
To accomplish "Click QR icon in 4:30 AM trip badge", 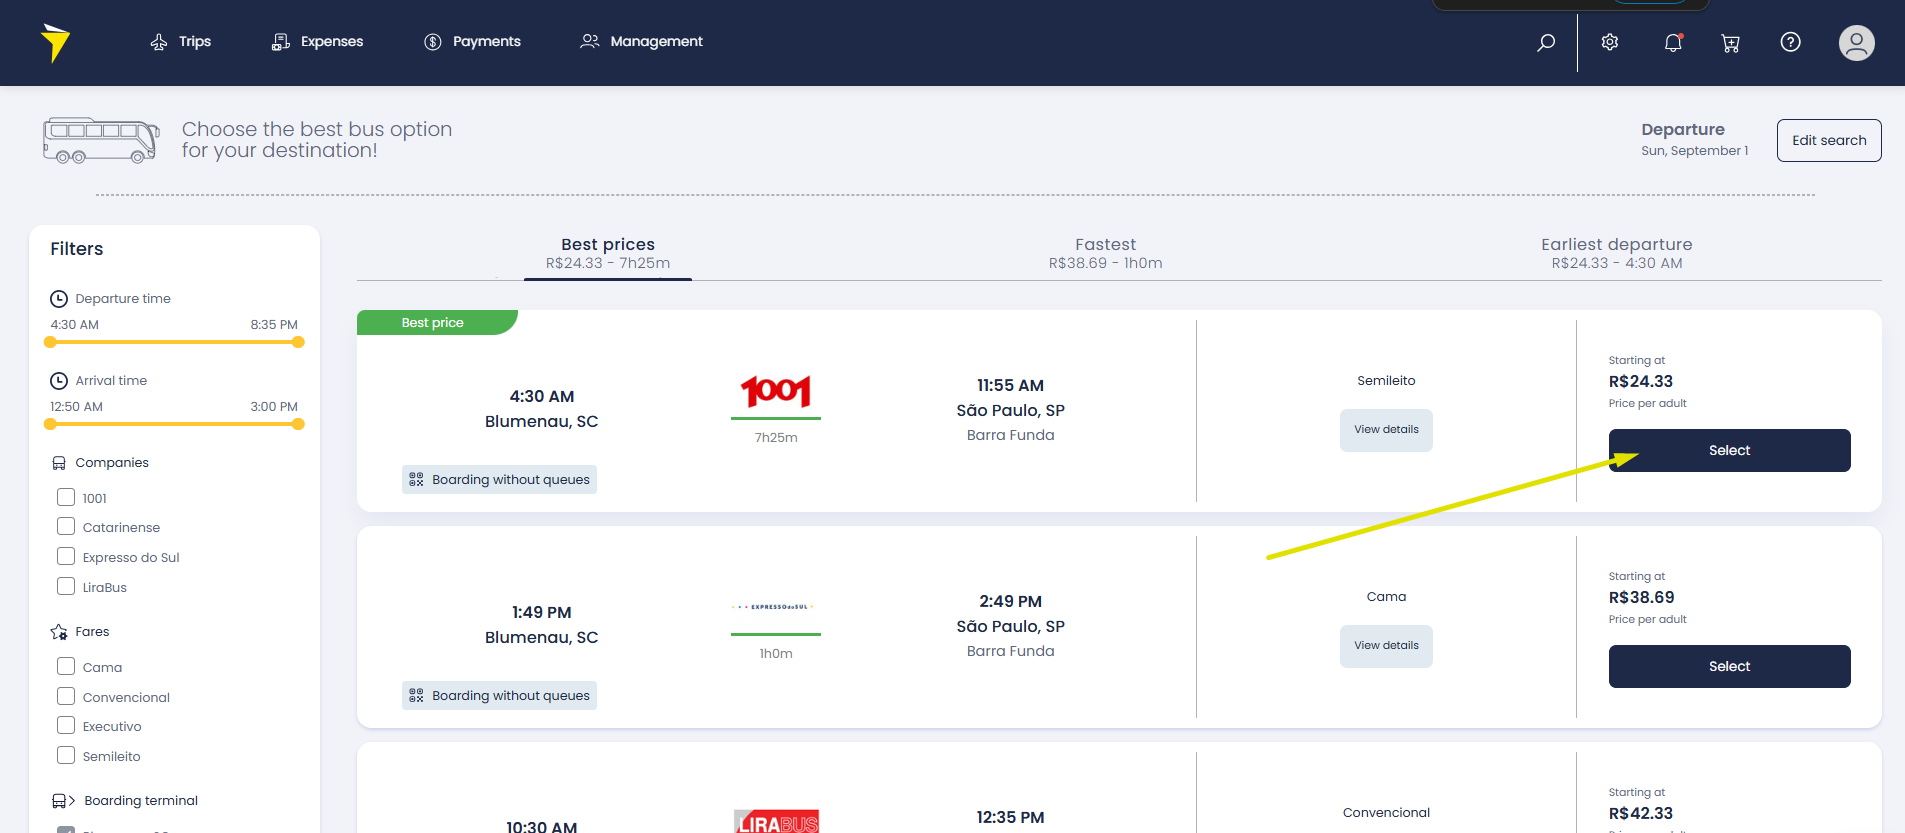I will (x=417, y=480).
